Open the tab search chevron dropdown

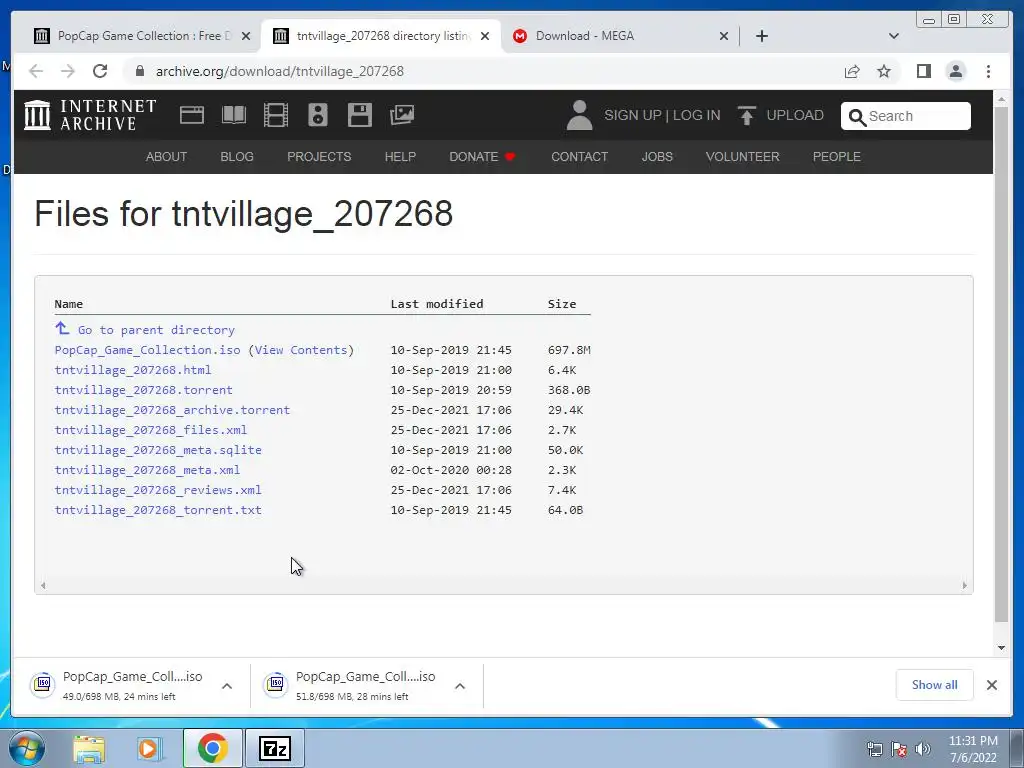(x=894, y=36)
